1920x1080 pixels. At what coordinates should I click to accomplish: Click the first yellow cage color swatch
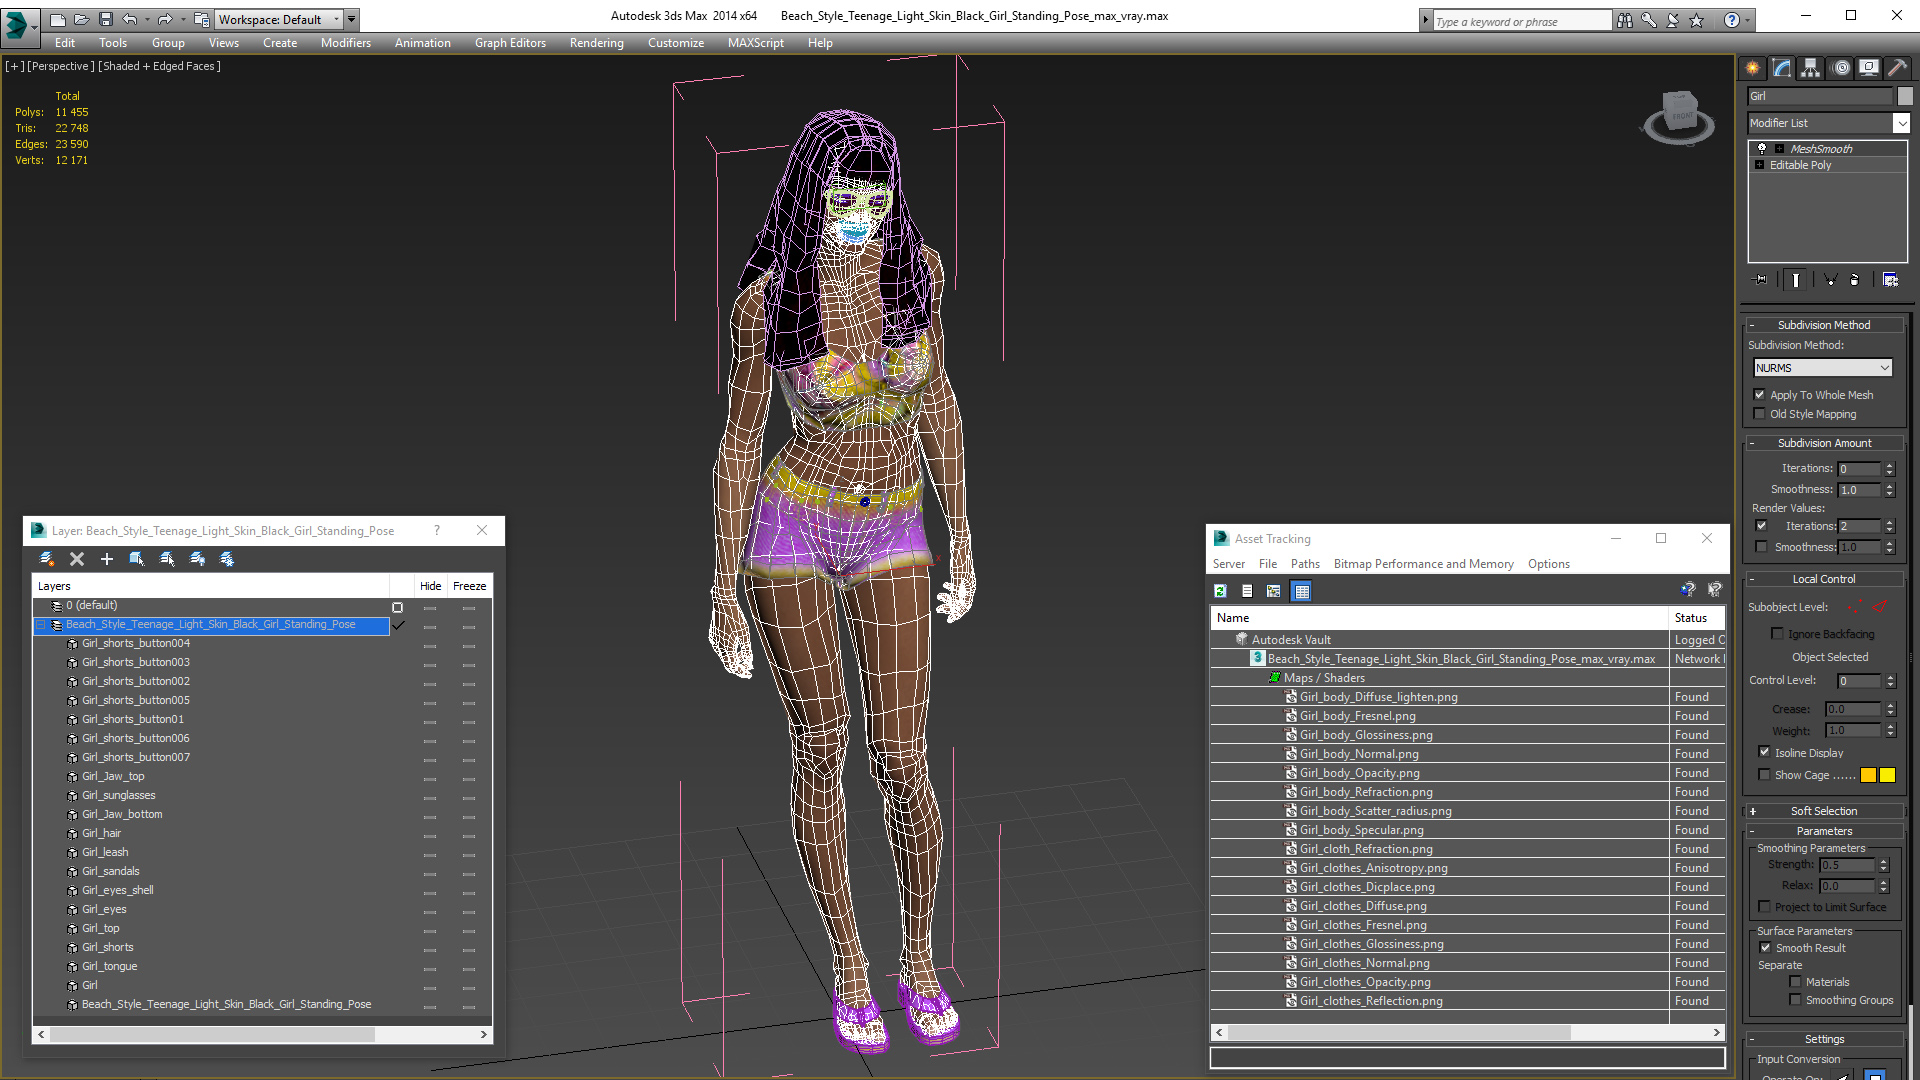(1868, 775)
